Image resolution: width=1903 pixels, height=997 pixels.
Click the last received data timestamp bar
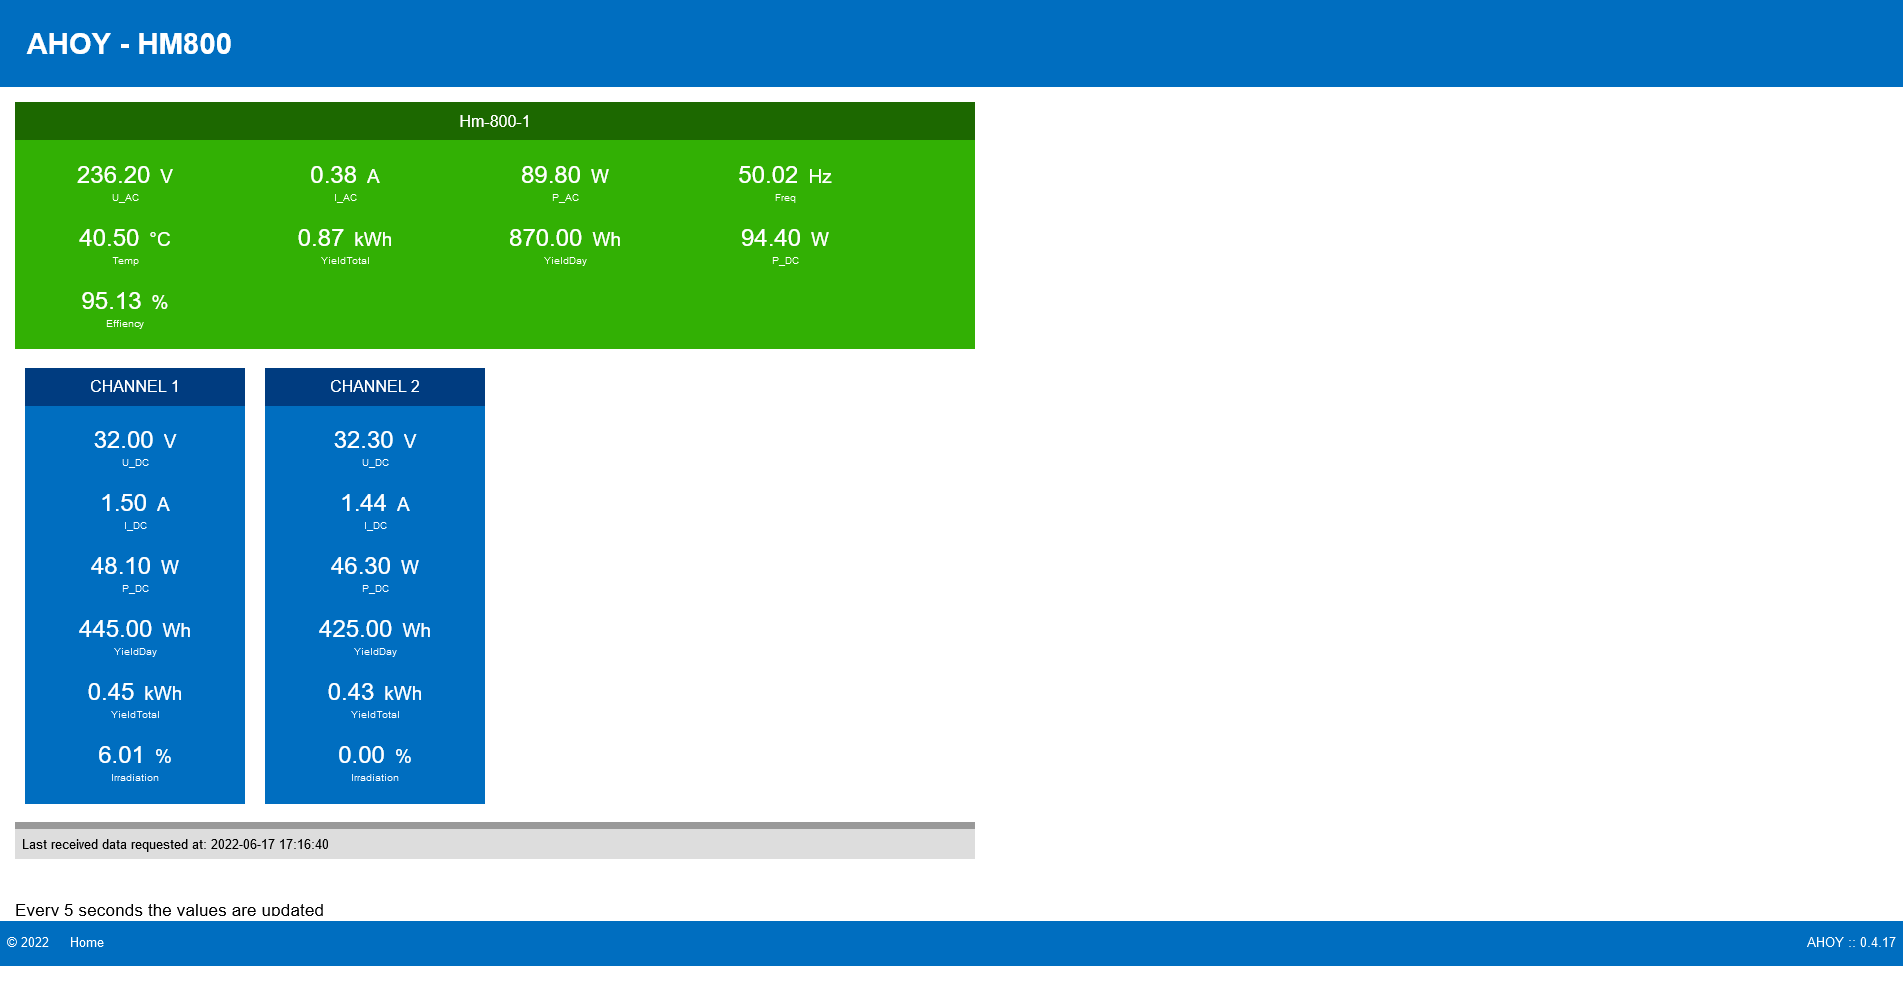coord(494,844)
